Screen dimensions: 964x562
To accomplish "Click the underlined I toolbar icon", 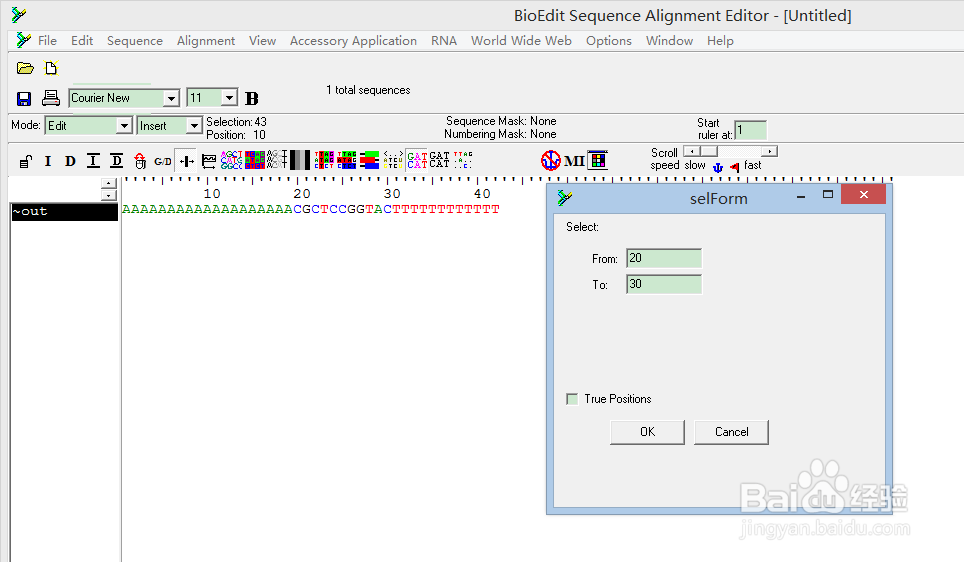I will coord(93,161).
